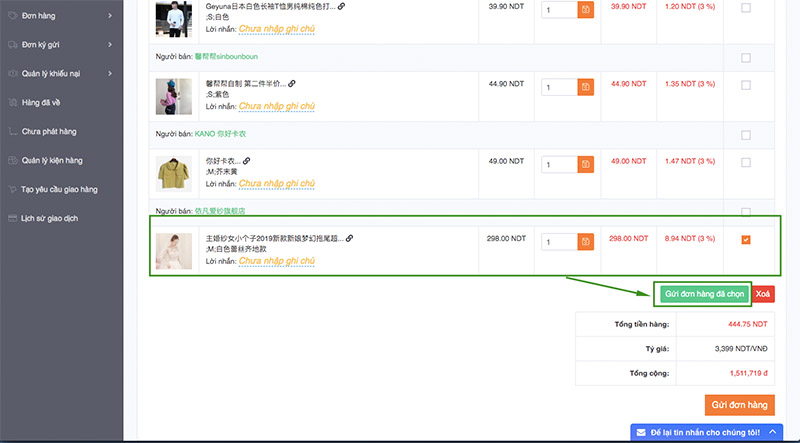The image size is (800, 443).
Task: Expand the Đơn ký gửi chevron arrow
Action: click(110, 45)
